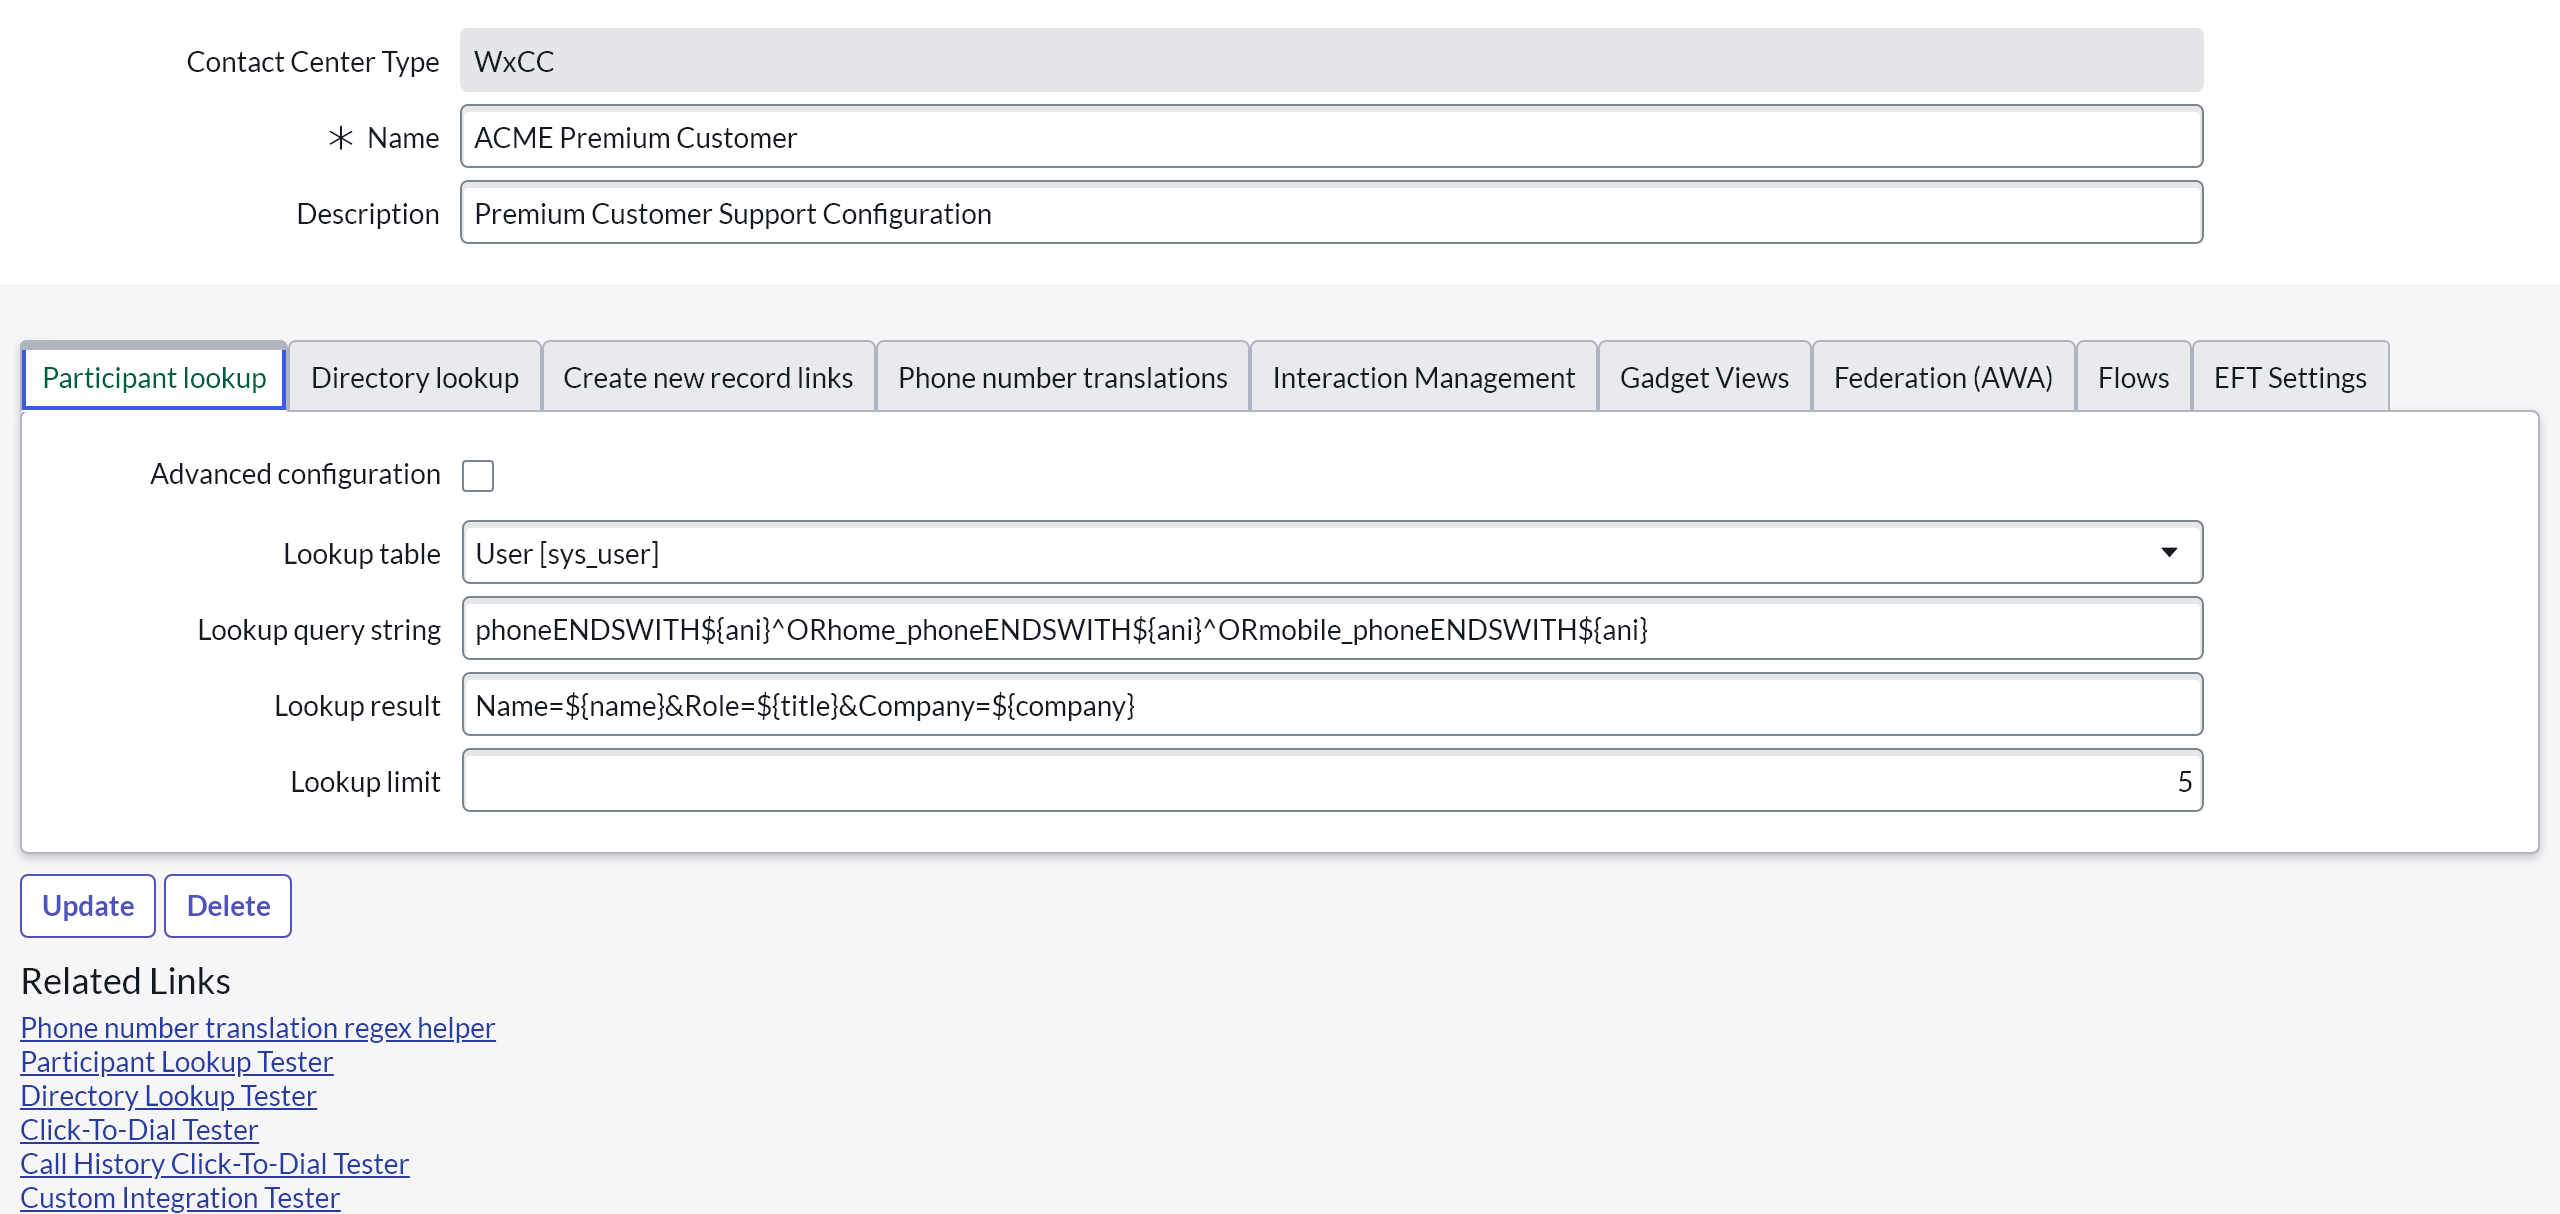
Task: Focus the Lookup query string field
Action: point(1331,629)
